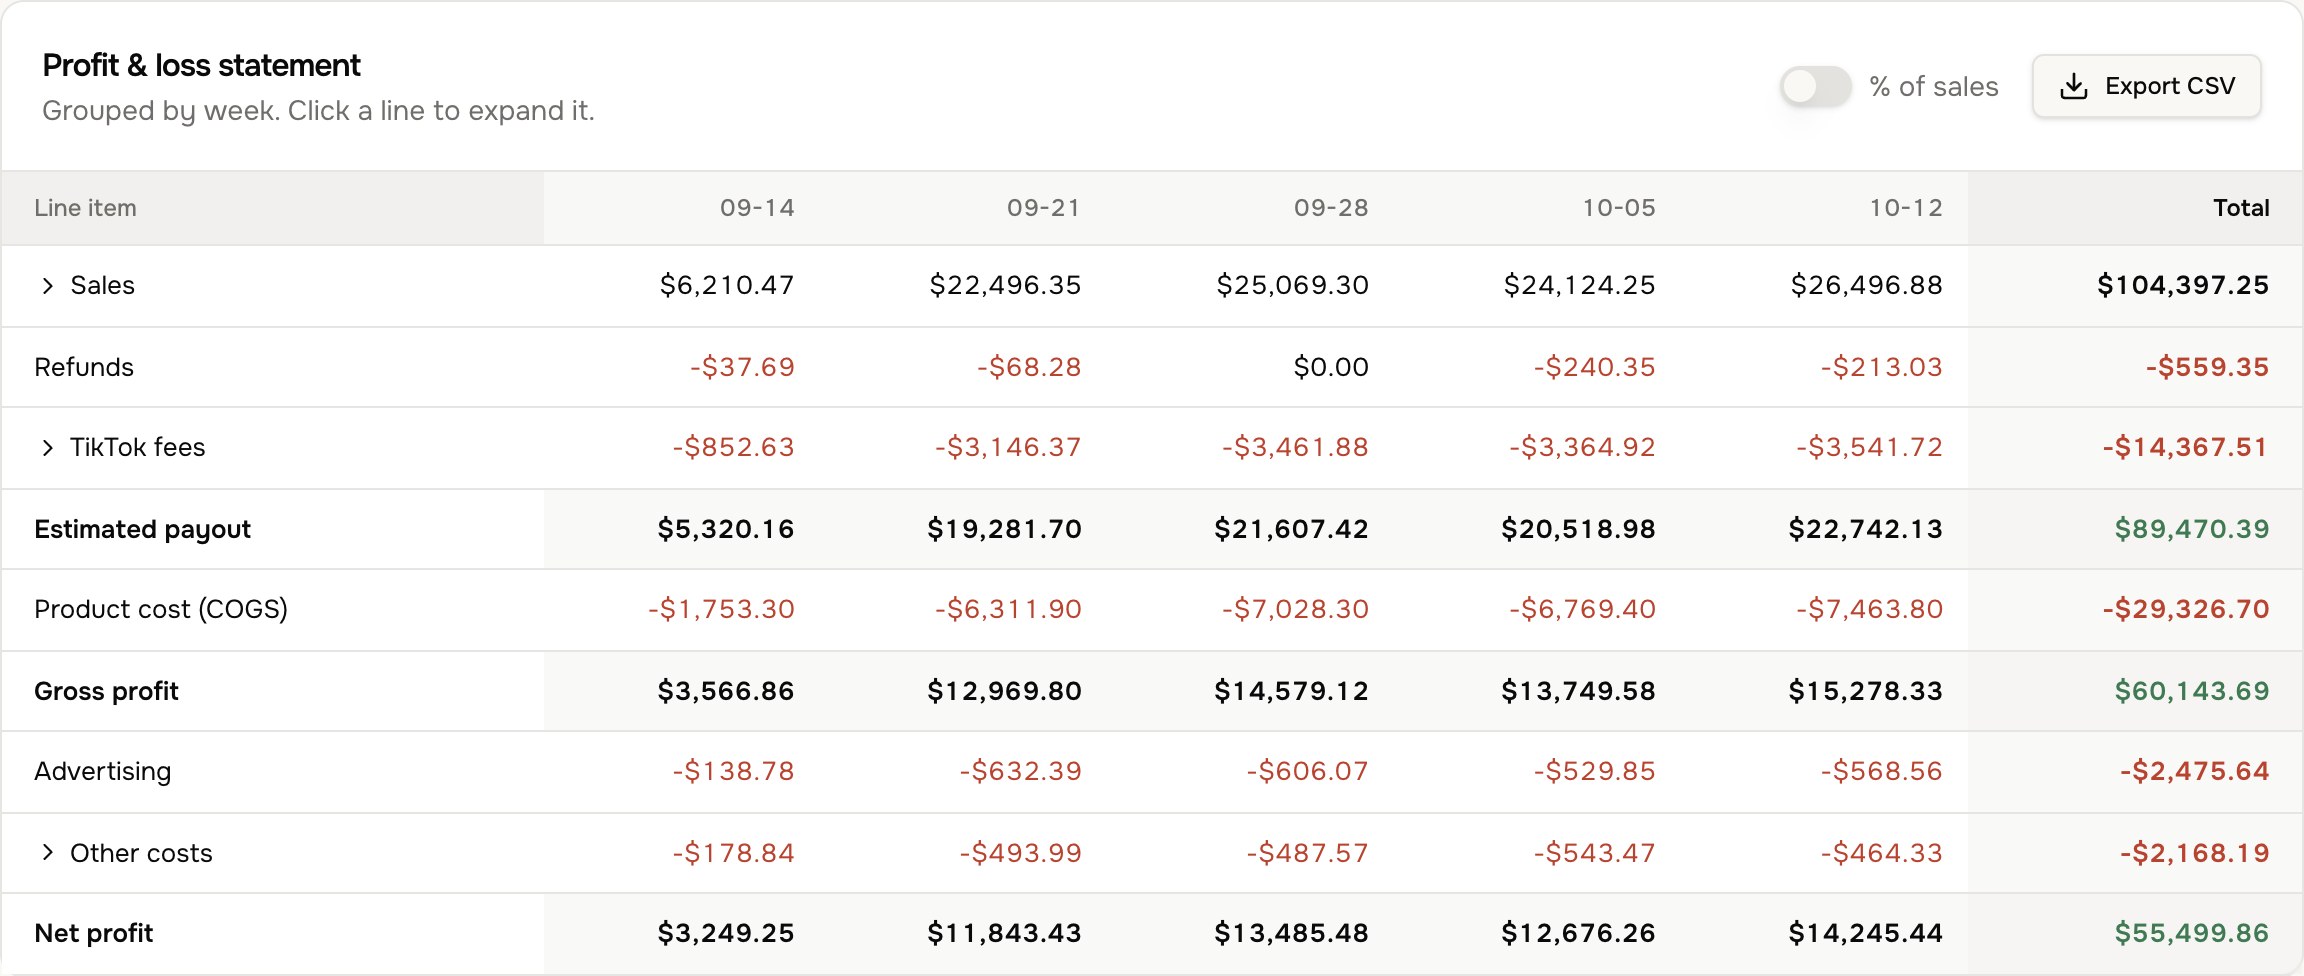
Task: Click total net profit $55,499.86
Action: click(2192, 933)
